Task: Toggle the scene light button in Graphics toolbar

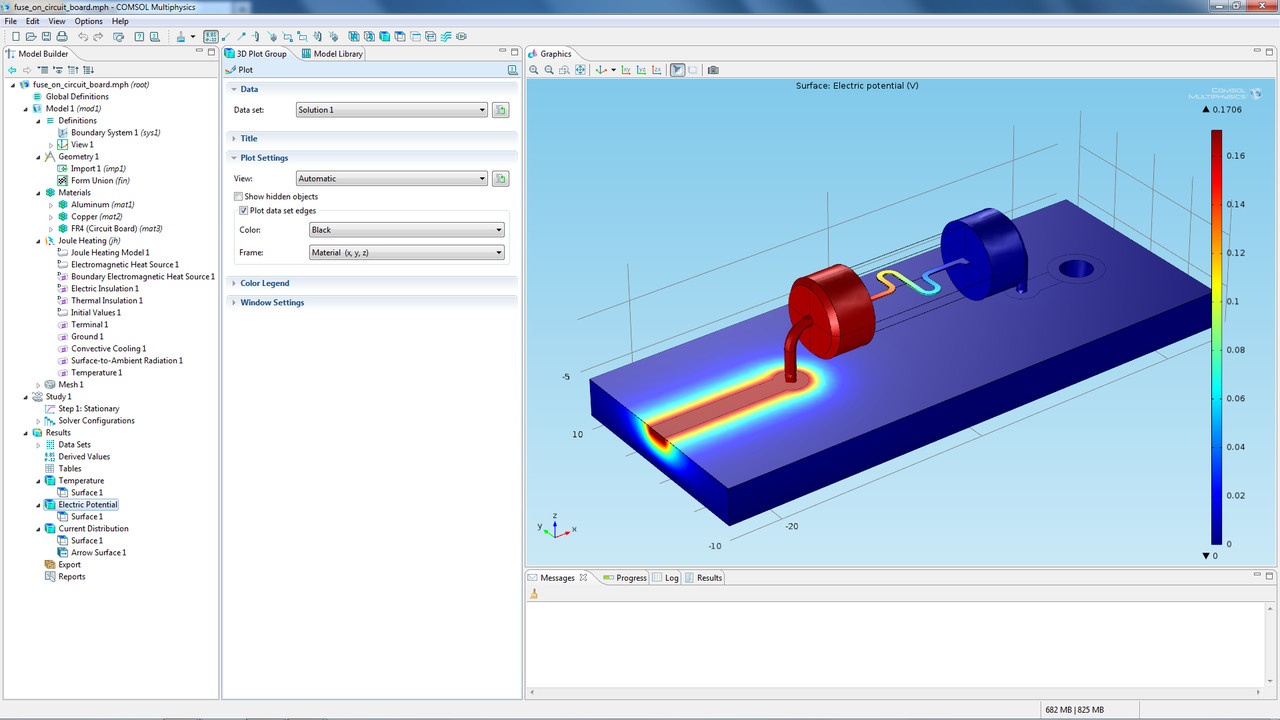Action: [x=677, y=70]
